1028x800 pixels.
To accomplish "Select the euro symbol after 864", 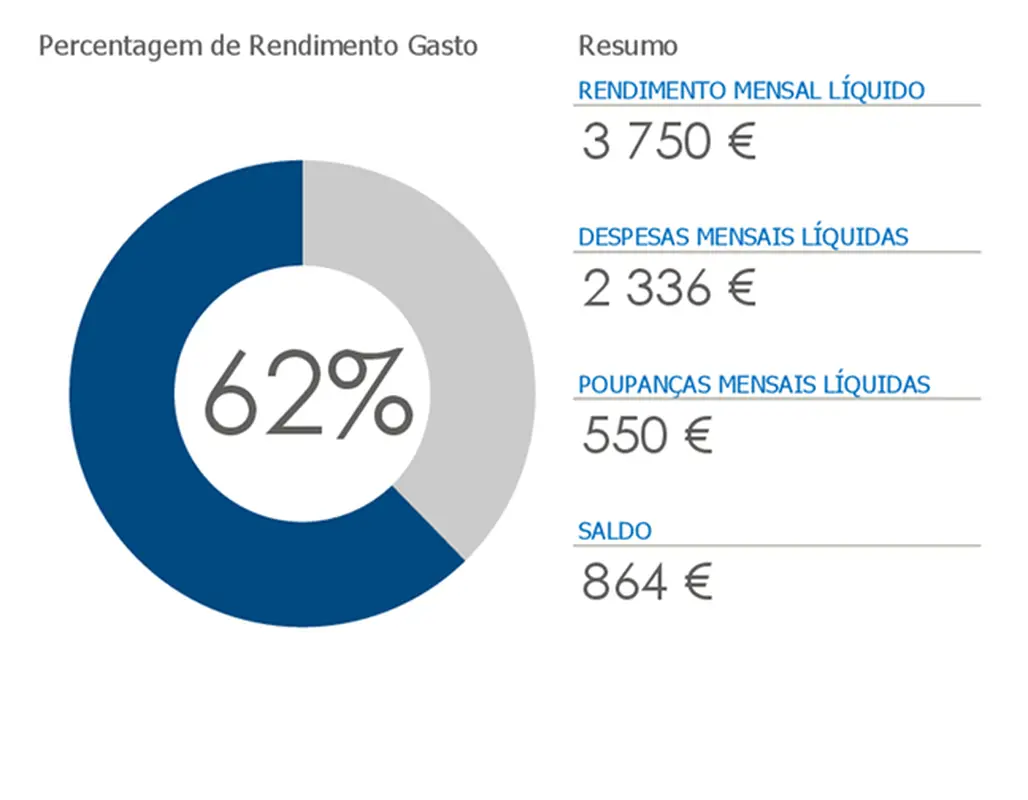I will pos(696,584).
